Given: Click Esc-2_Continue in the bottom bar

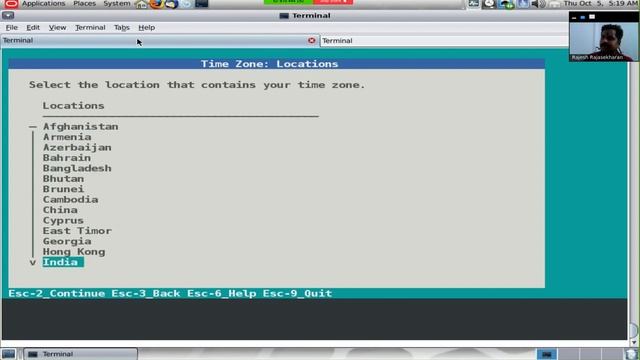Looking at the screenshot, I should click(57, 293).
